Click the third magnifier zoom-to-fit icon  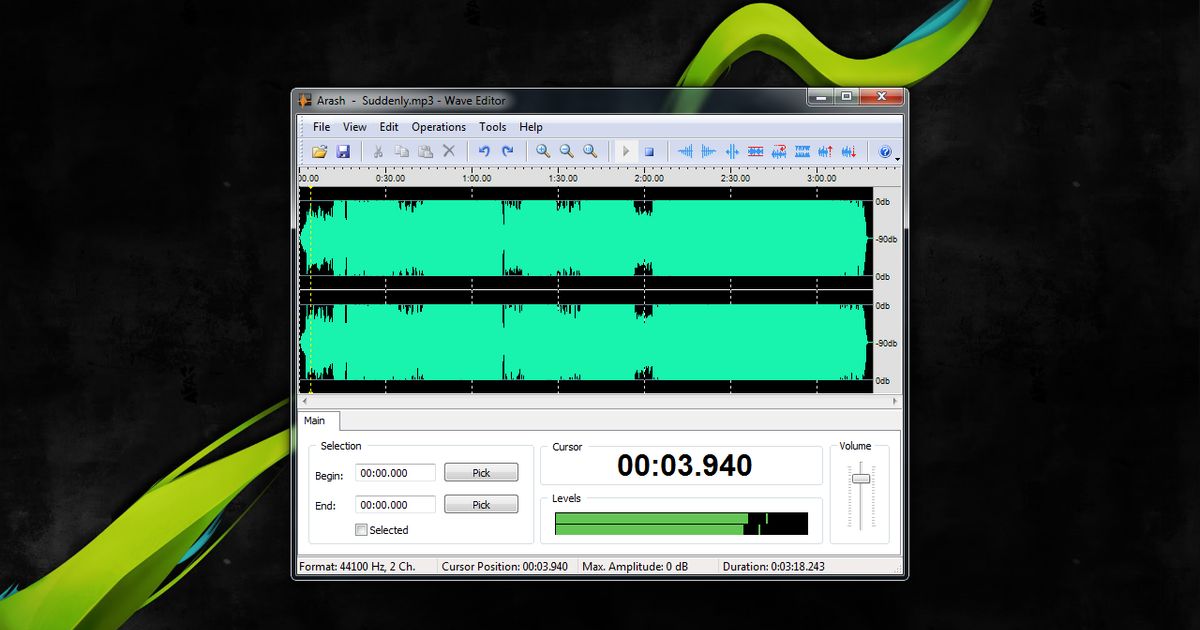590,151
